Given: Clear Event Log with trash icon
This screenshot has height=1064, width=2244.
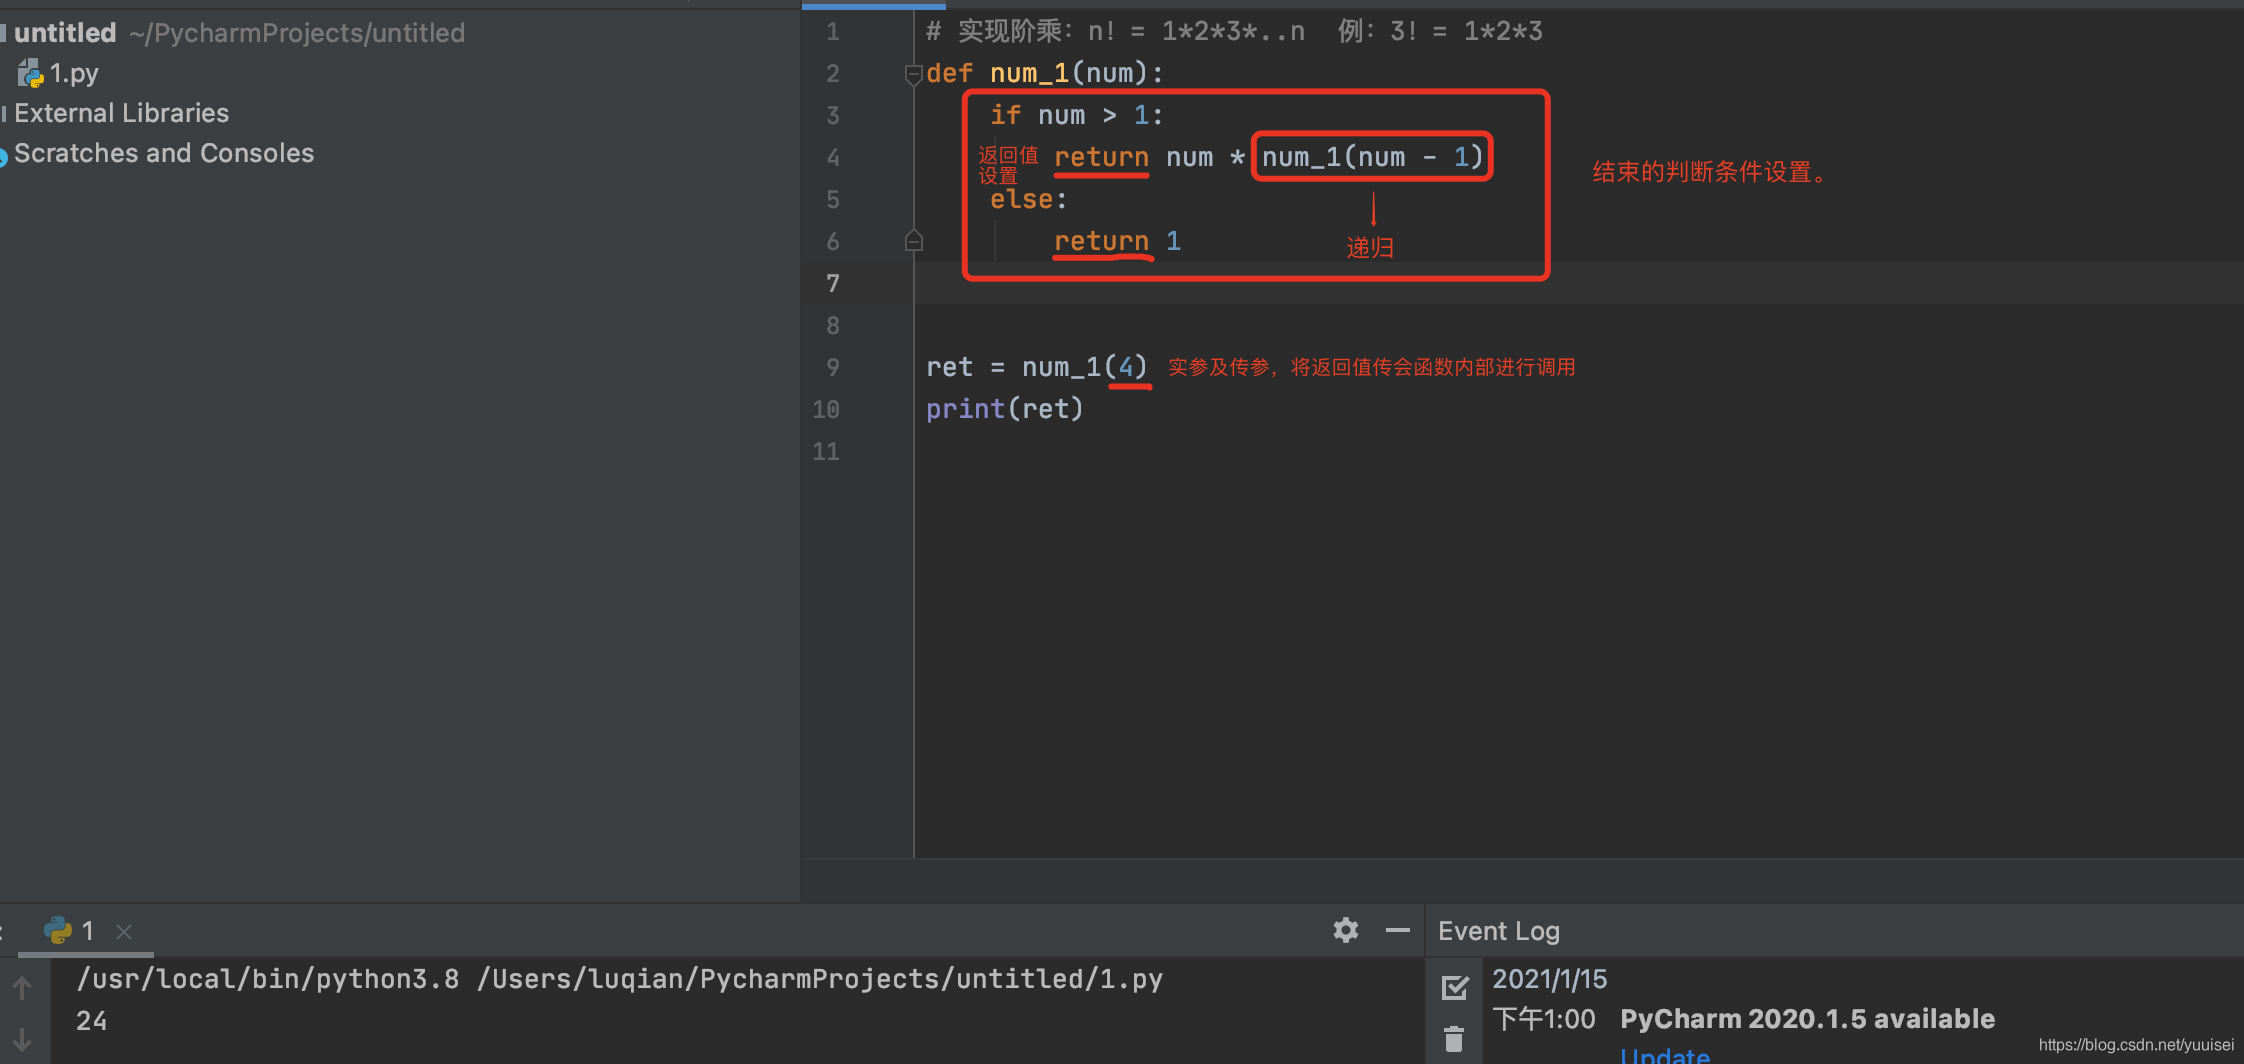Looking at the screenshot, I should [x=1454, y=1039].
